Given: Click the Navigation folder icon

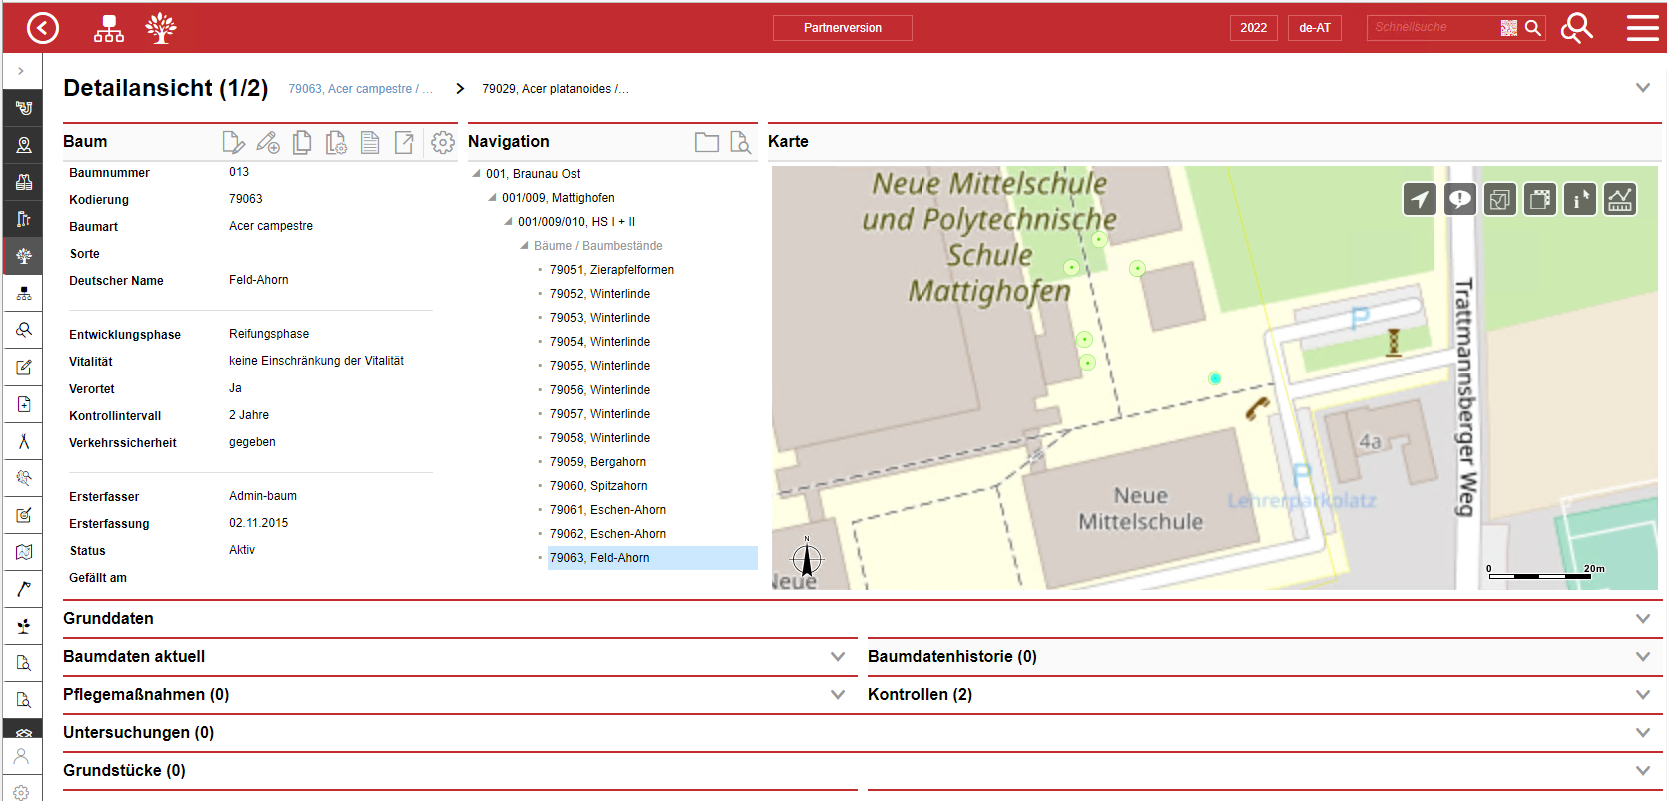Looking at the screenshot, I should click(x=707, y=142).
